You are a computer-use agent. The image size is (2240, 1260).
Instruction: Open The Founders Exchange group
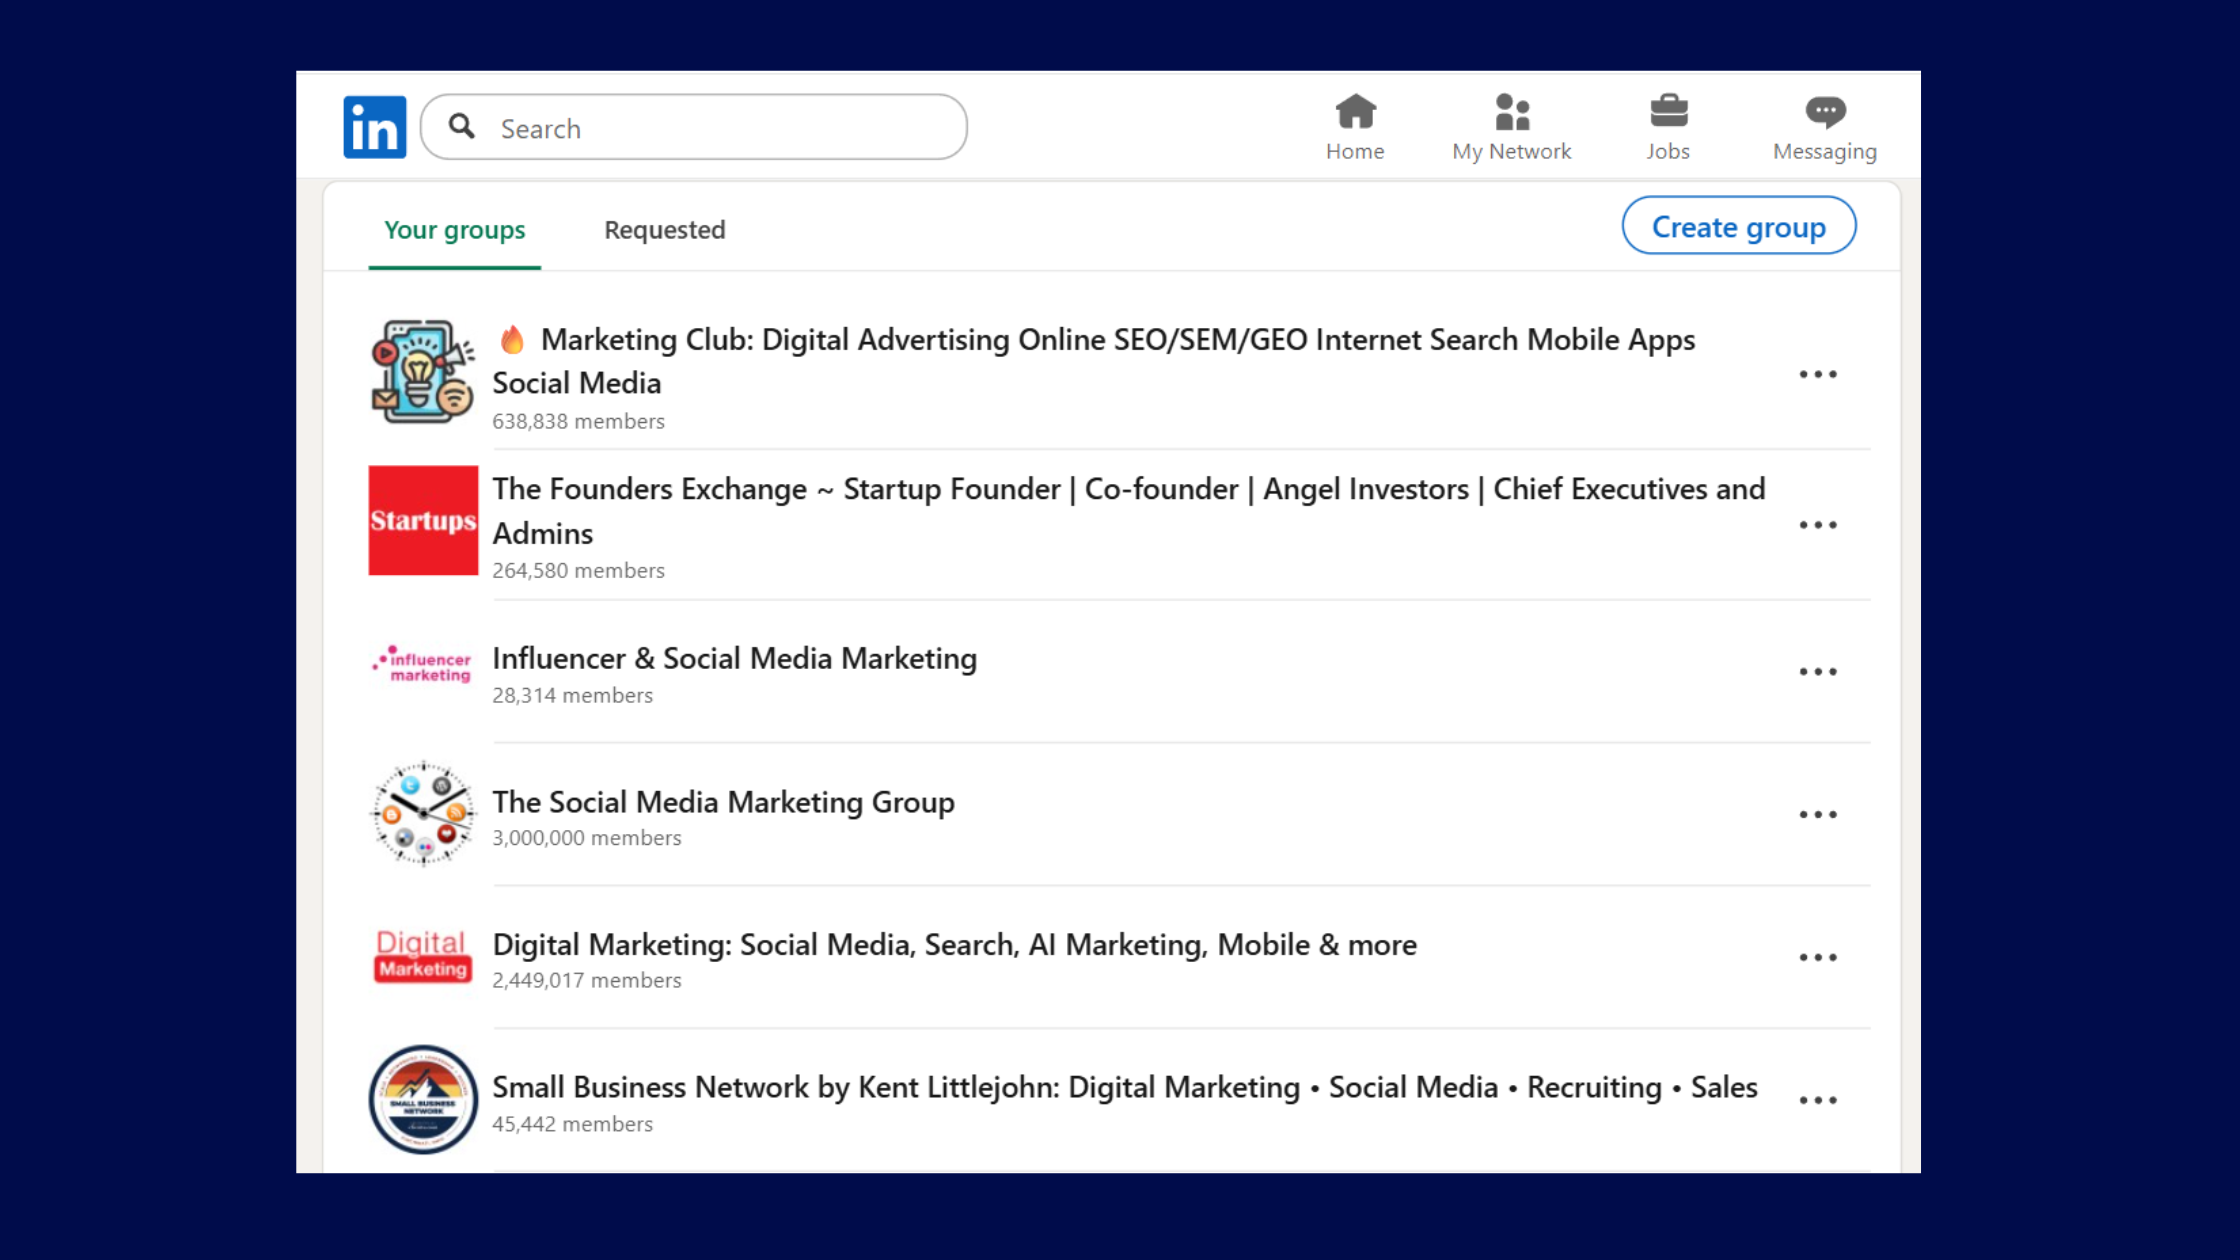(1129, 511)
